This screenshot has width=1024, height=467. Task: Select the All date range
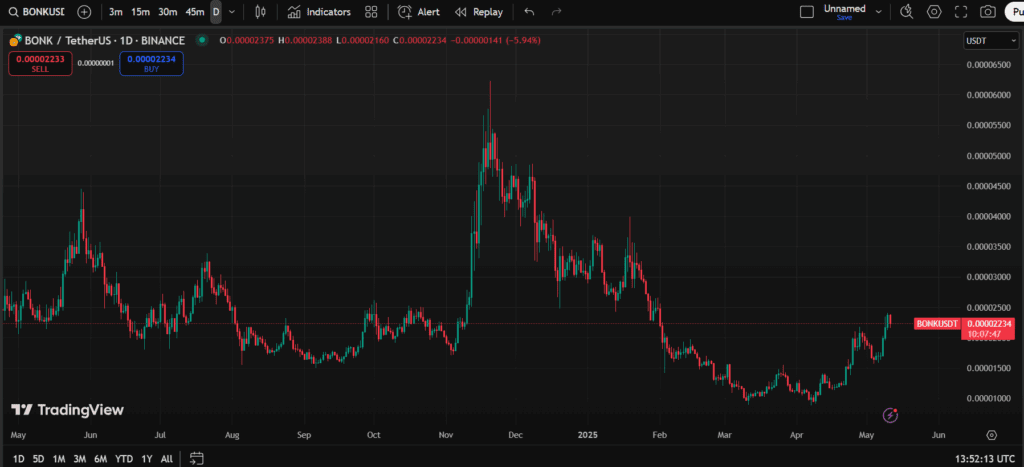[x=167, y=459]
